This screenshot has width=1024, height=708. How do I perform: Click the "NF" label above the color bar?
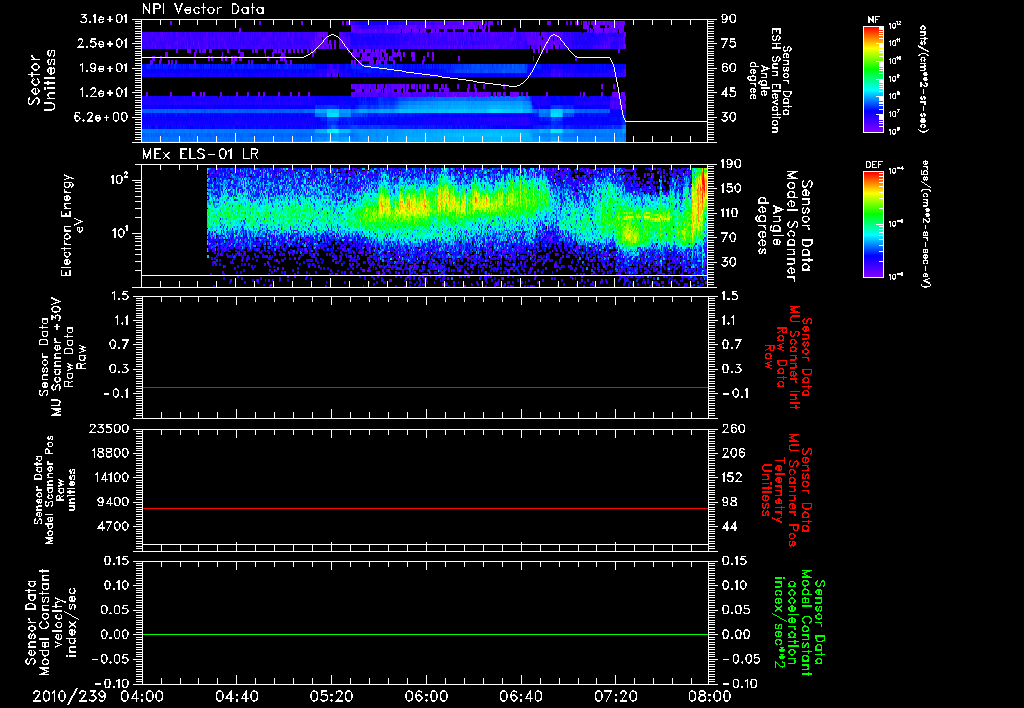[873, 20]
